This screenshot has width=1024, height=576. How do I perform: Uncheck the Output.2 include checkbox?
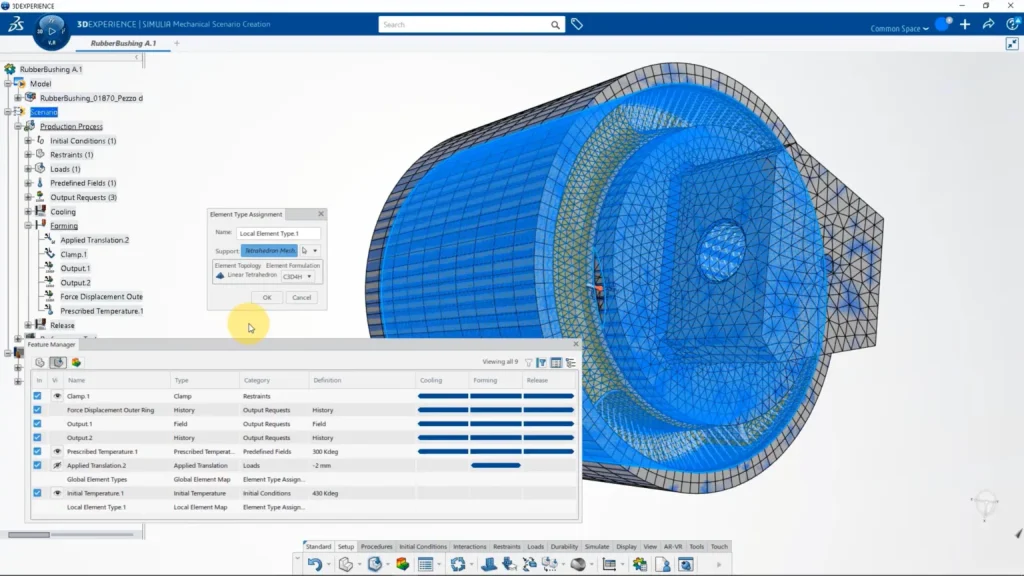[x=37, y=438]
